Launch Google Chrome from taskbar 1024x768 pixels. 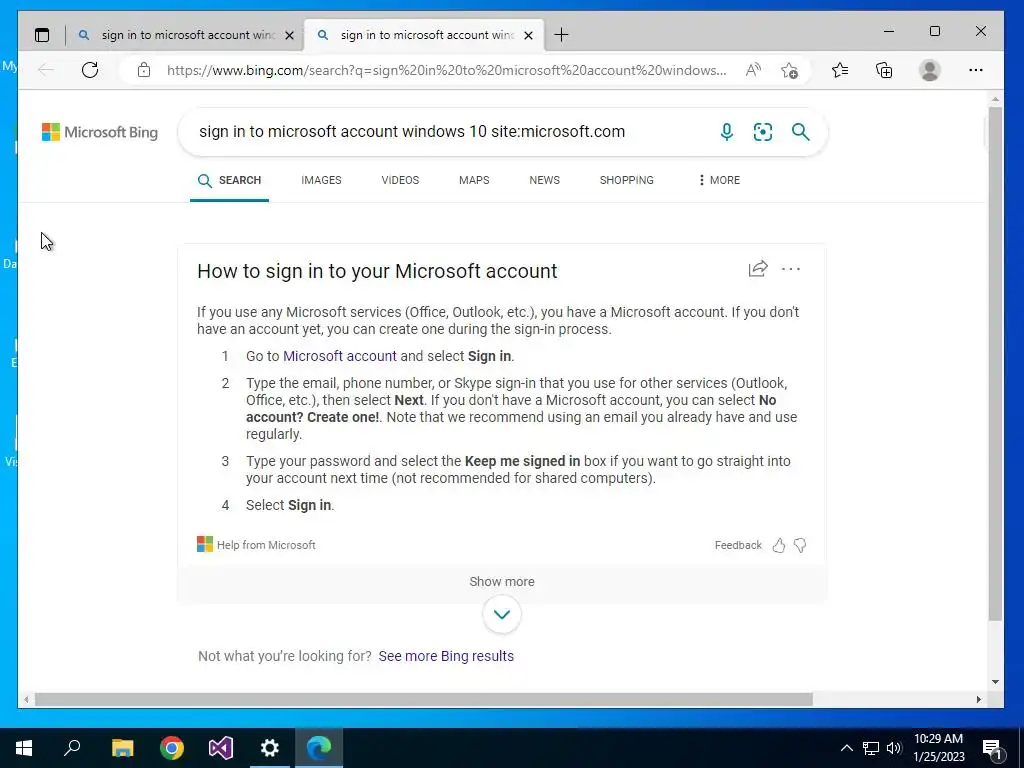pos(172,748)
